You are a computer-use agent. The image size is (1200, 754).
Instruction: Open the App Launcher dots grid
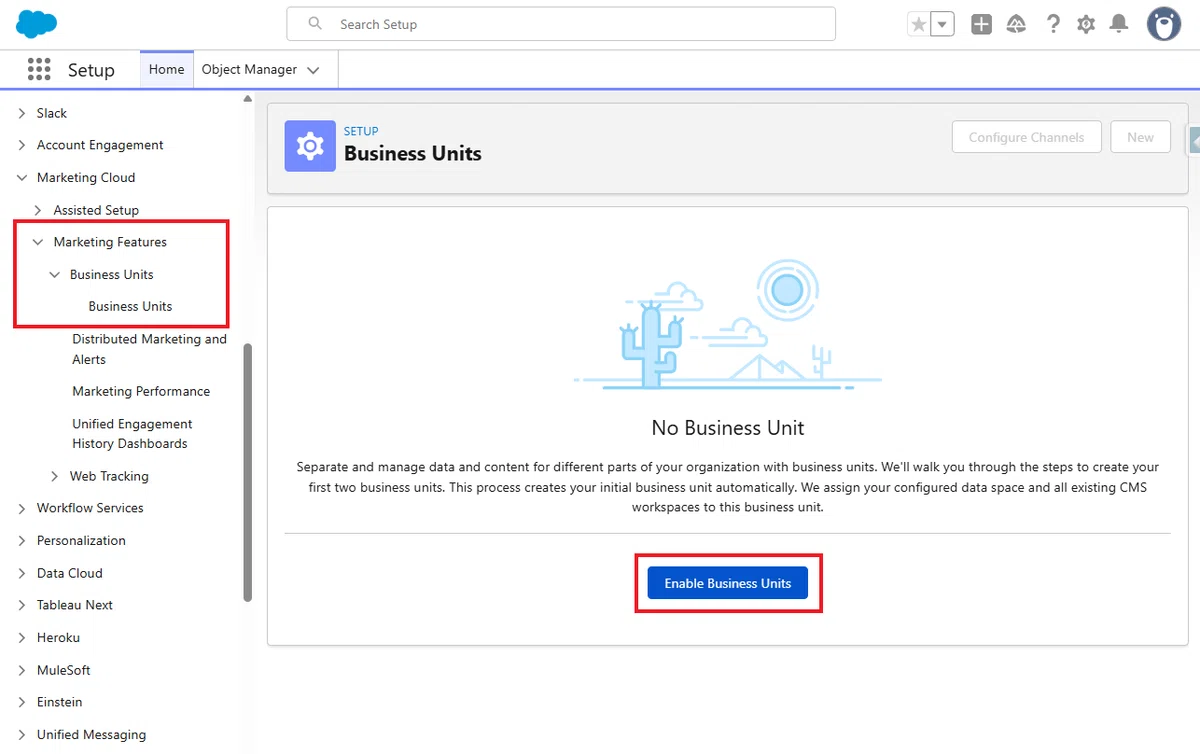(39, 69)
